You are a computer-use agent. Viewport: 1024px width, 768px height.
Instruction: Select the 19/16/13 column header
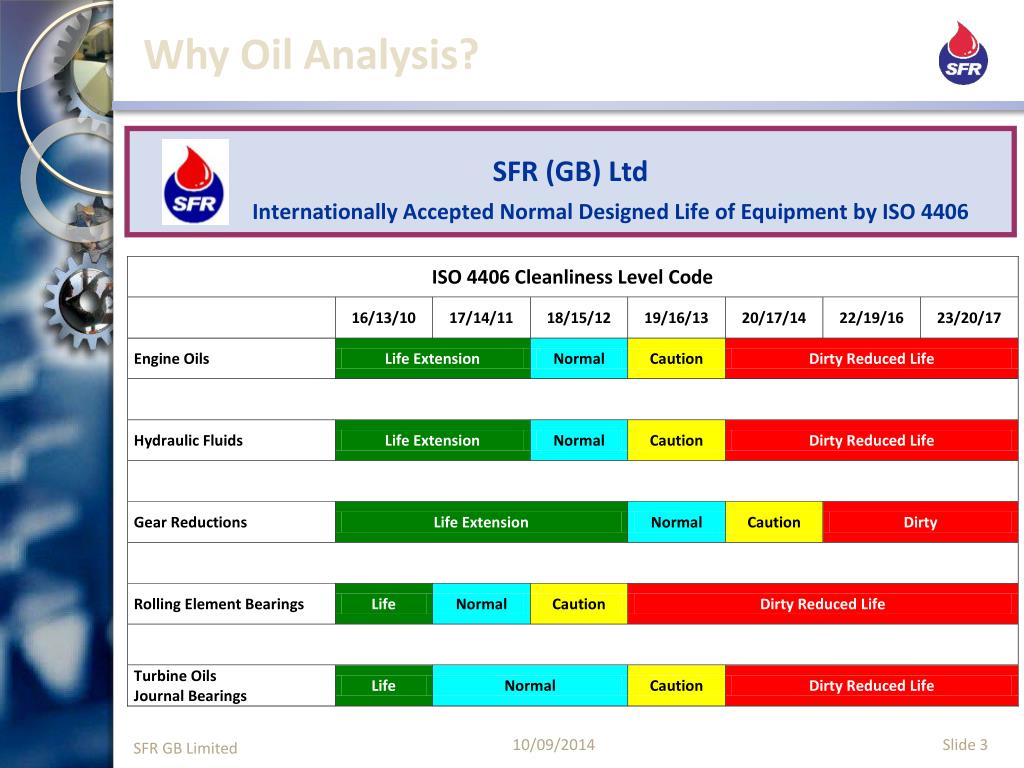(x=676, y=318)
